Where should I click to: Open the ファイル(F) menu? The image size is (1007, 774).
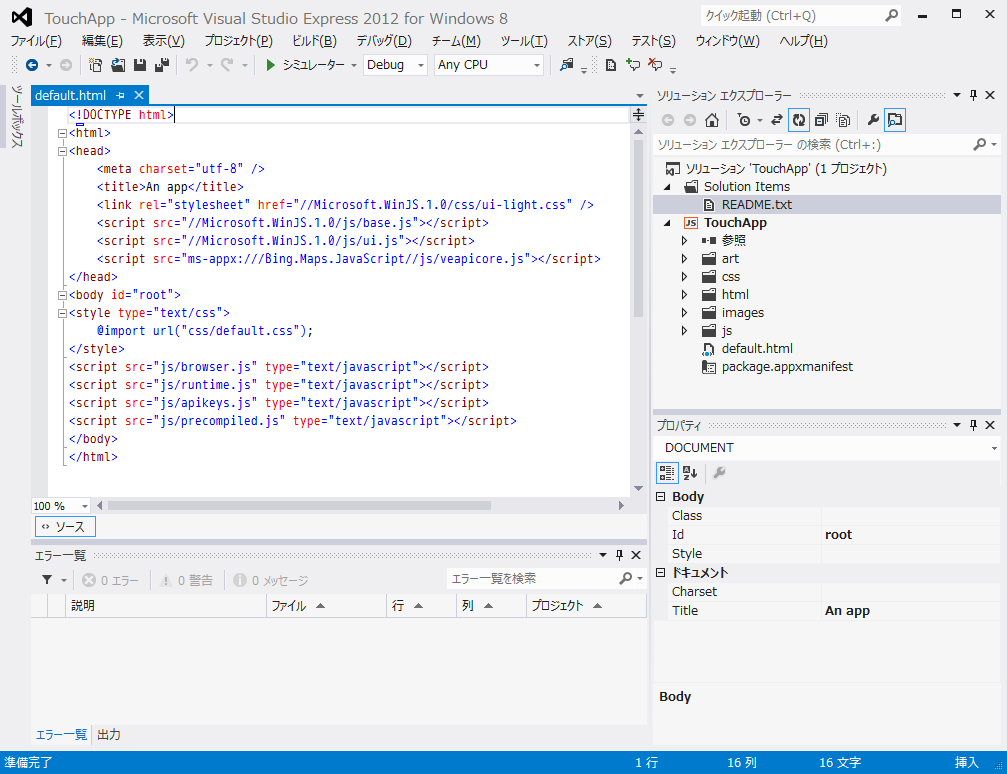(x=36, y=41)
